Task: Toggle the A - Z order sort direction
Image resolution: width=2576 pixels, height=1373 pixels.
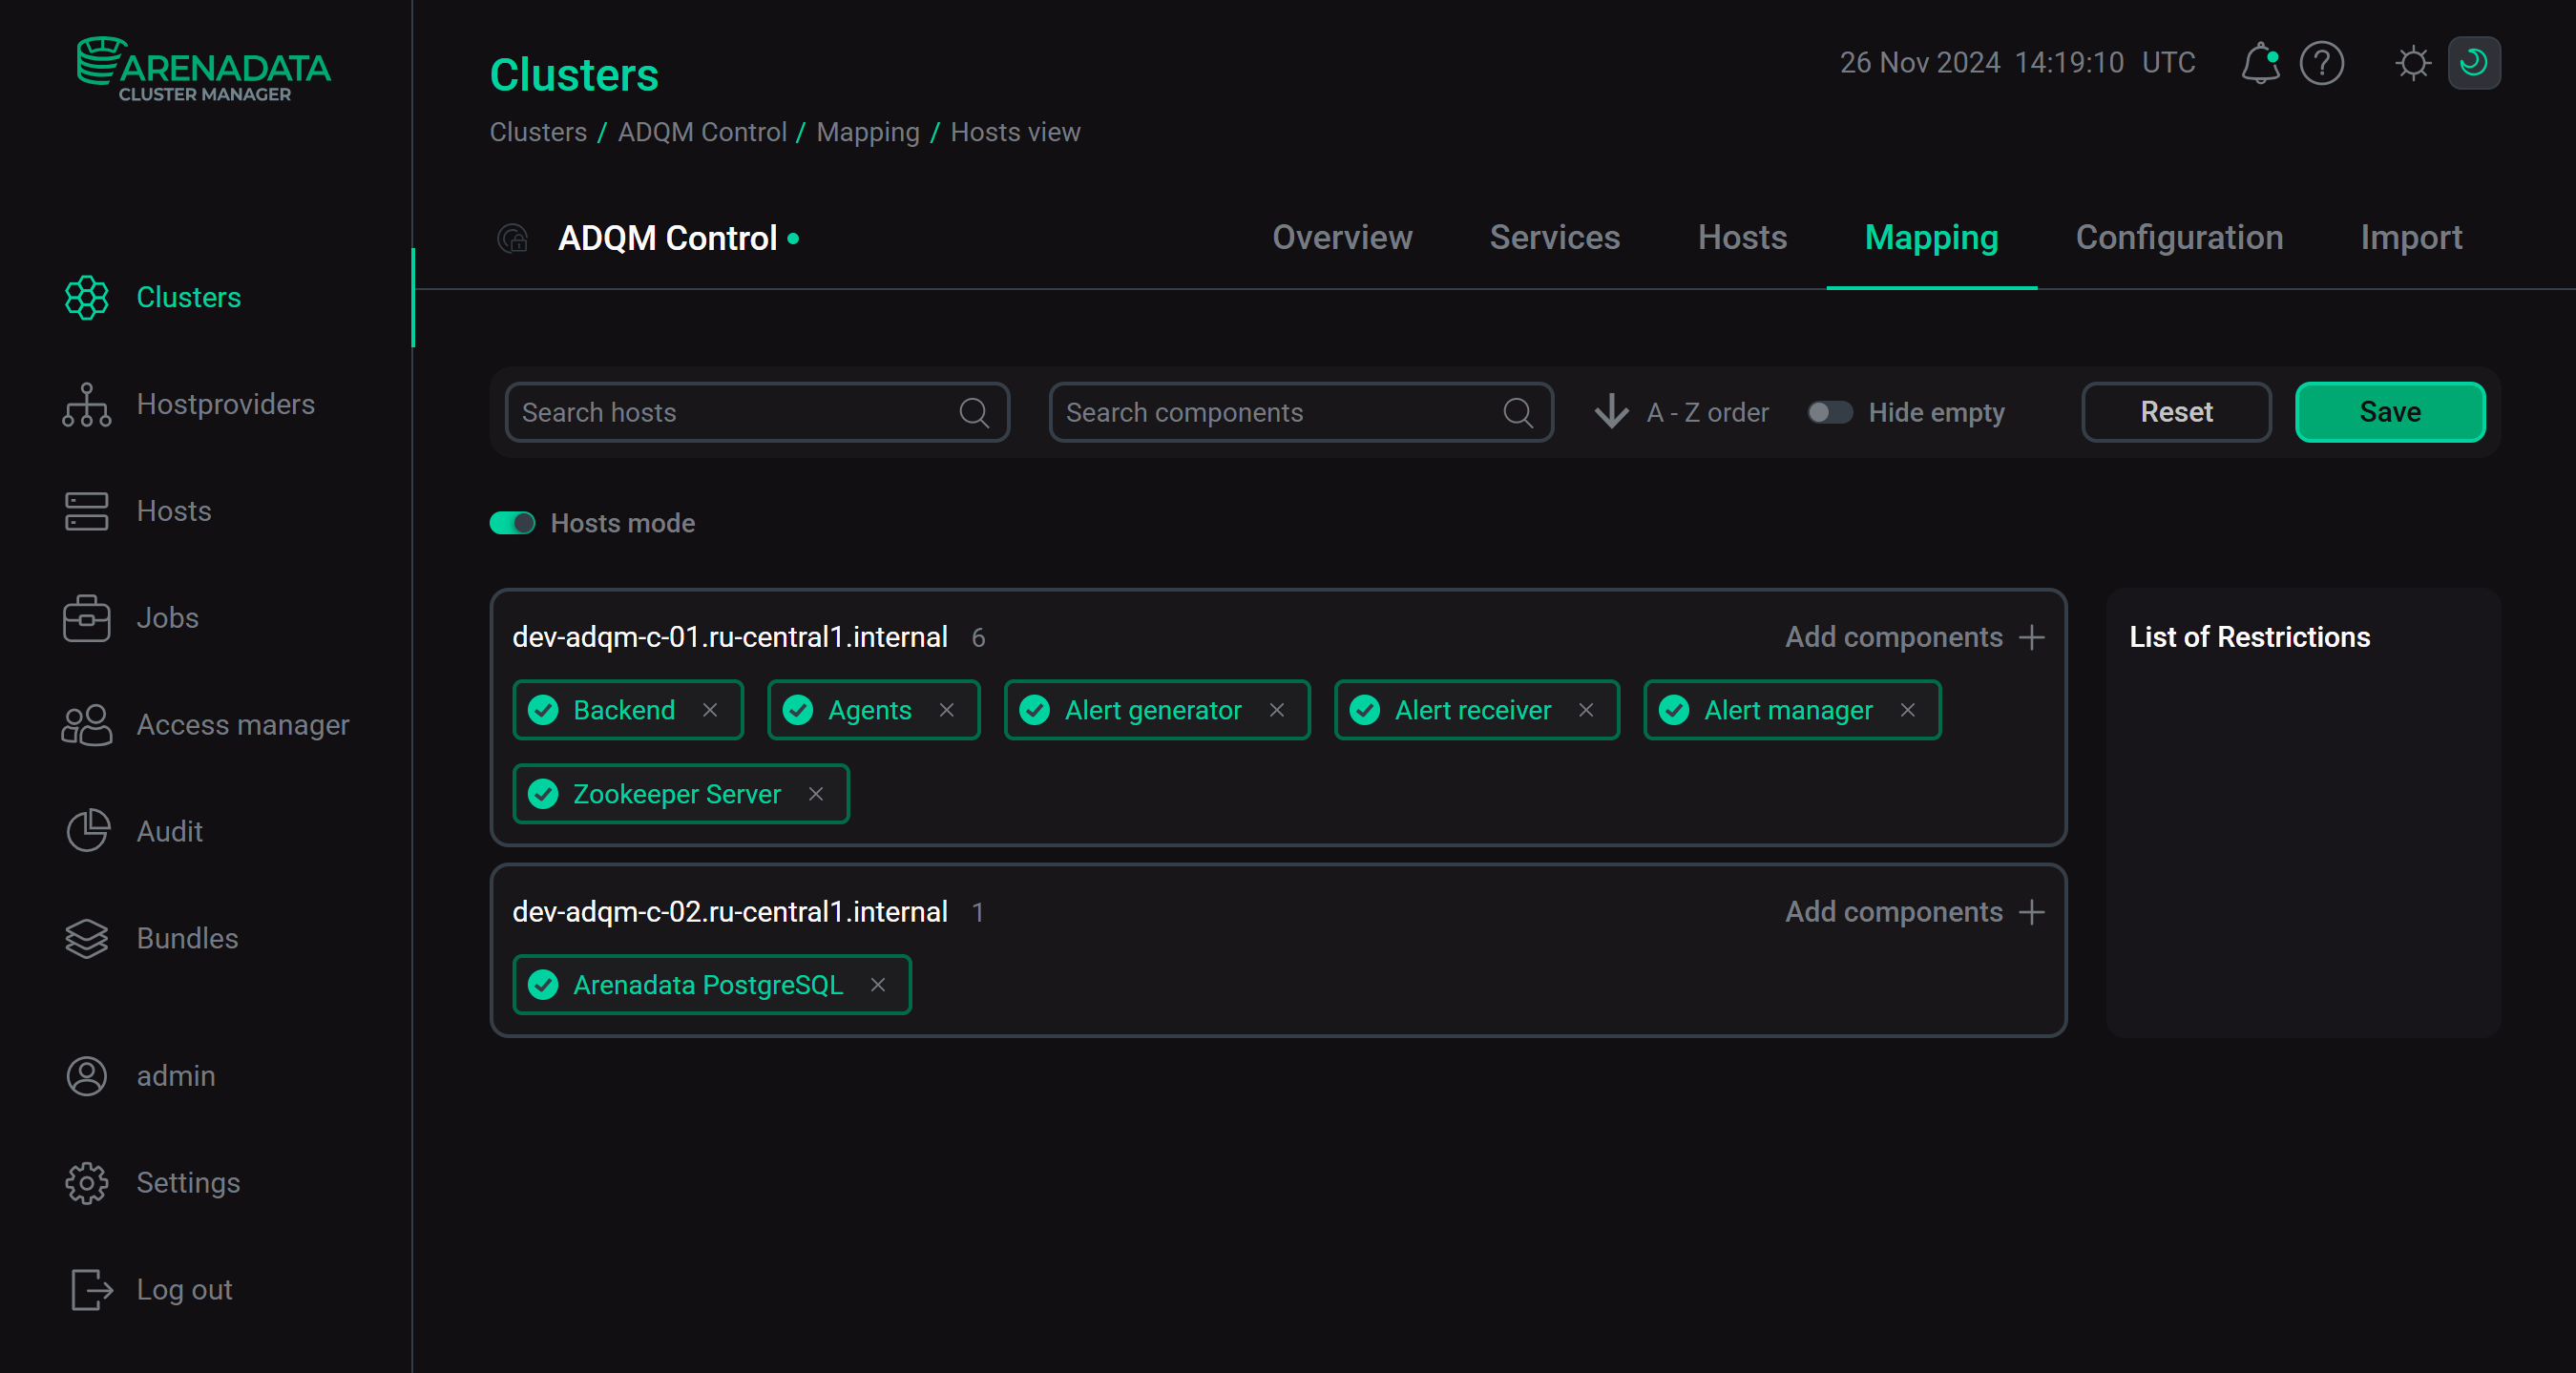Action: coord(1682,412)
